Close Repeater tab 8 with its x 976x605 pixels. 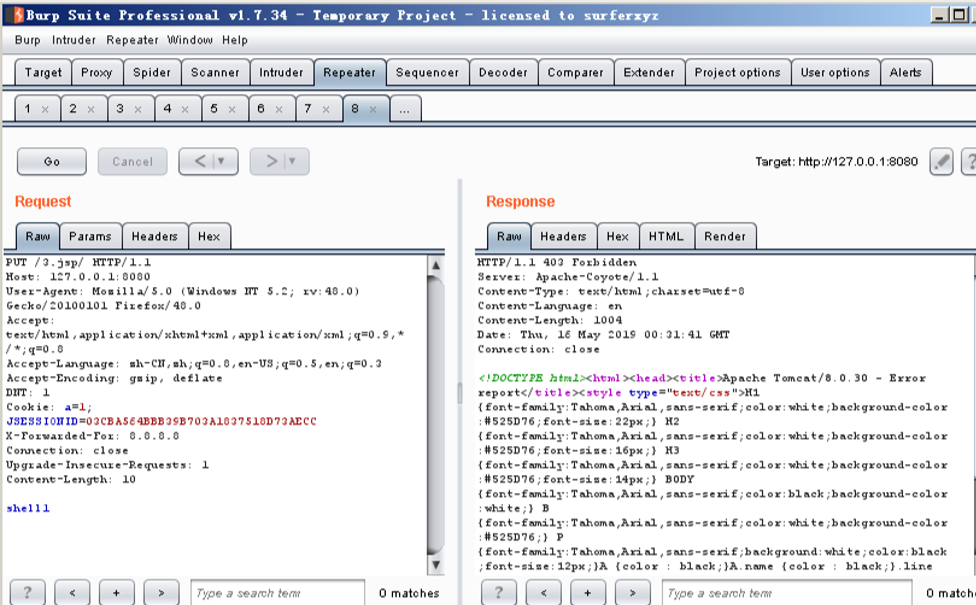tap(373, 110)
